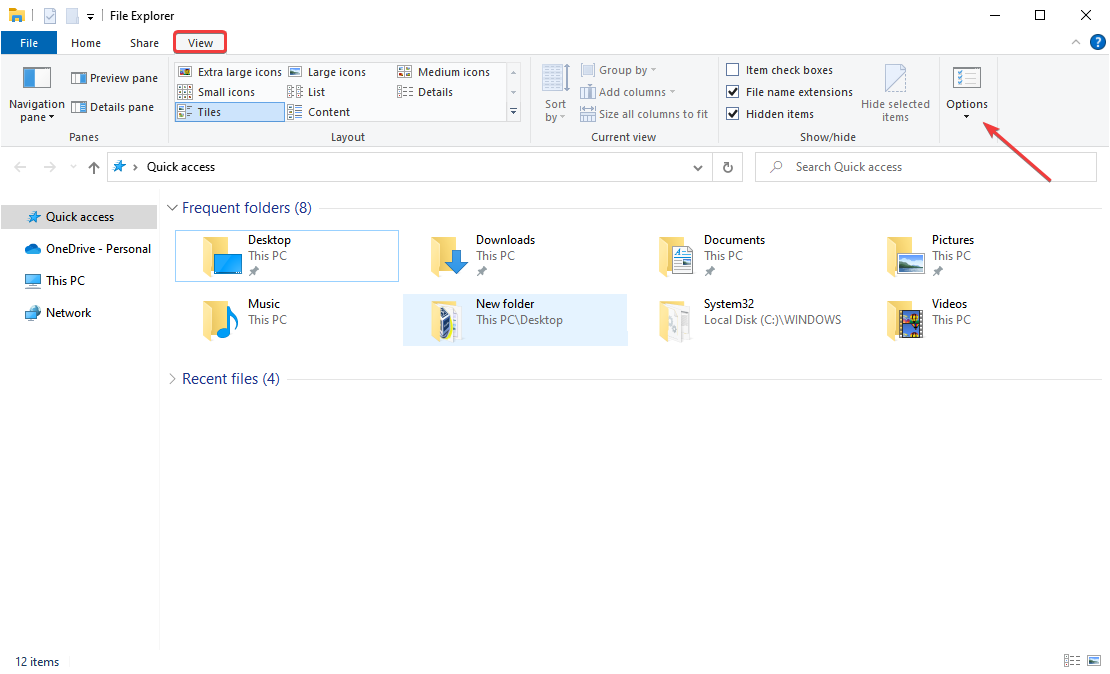Collapse the Frequent folders group
Screen dimensions: 1110x674
coord(172,207)
